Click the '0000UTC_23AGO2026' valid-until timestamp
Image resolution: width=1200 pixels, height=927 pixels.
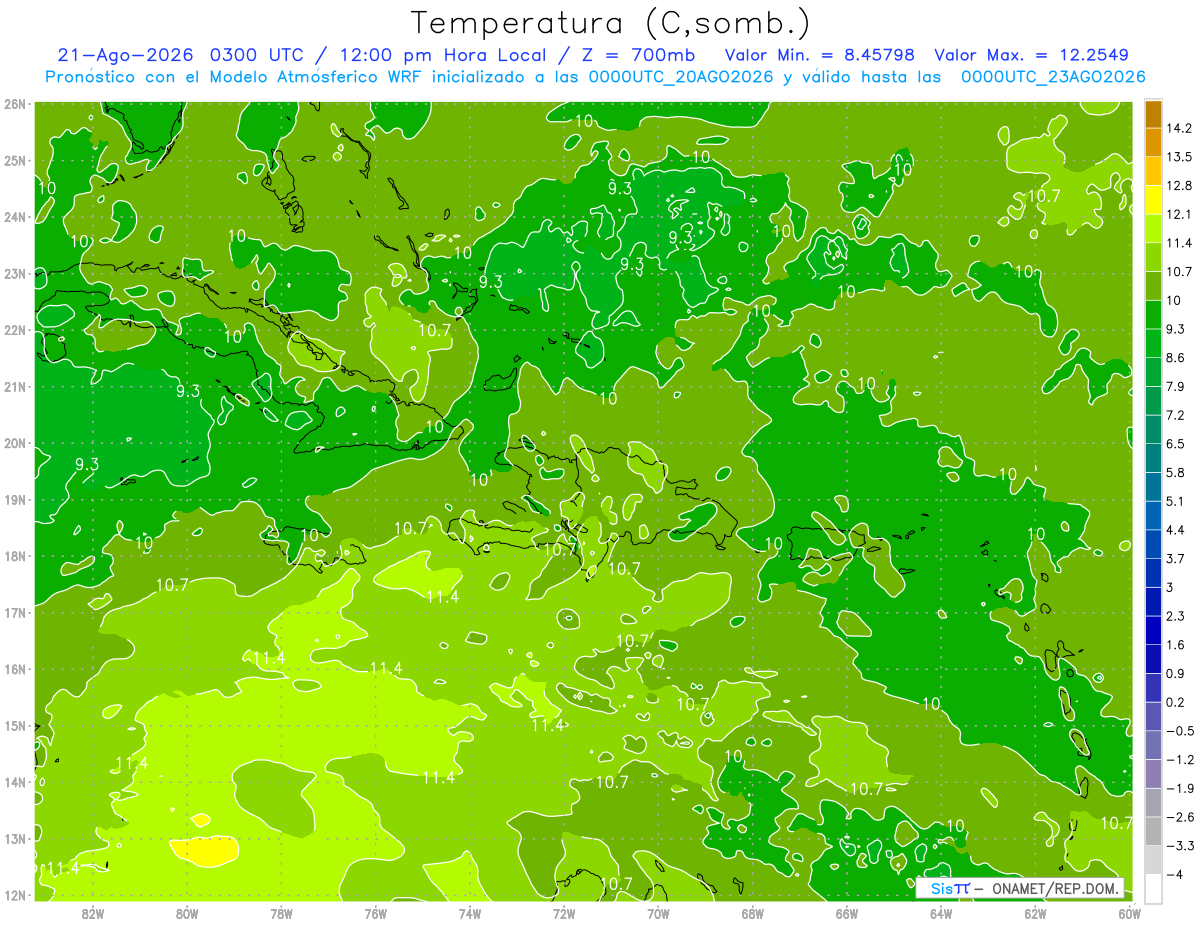coord(1053,77)
